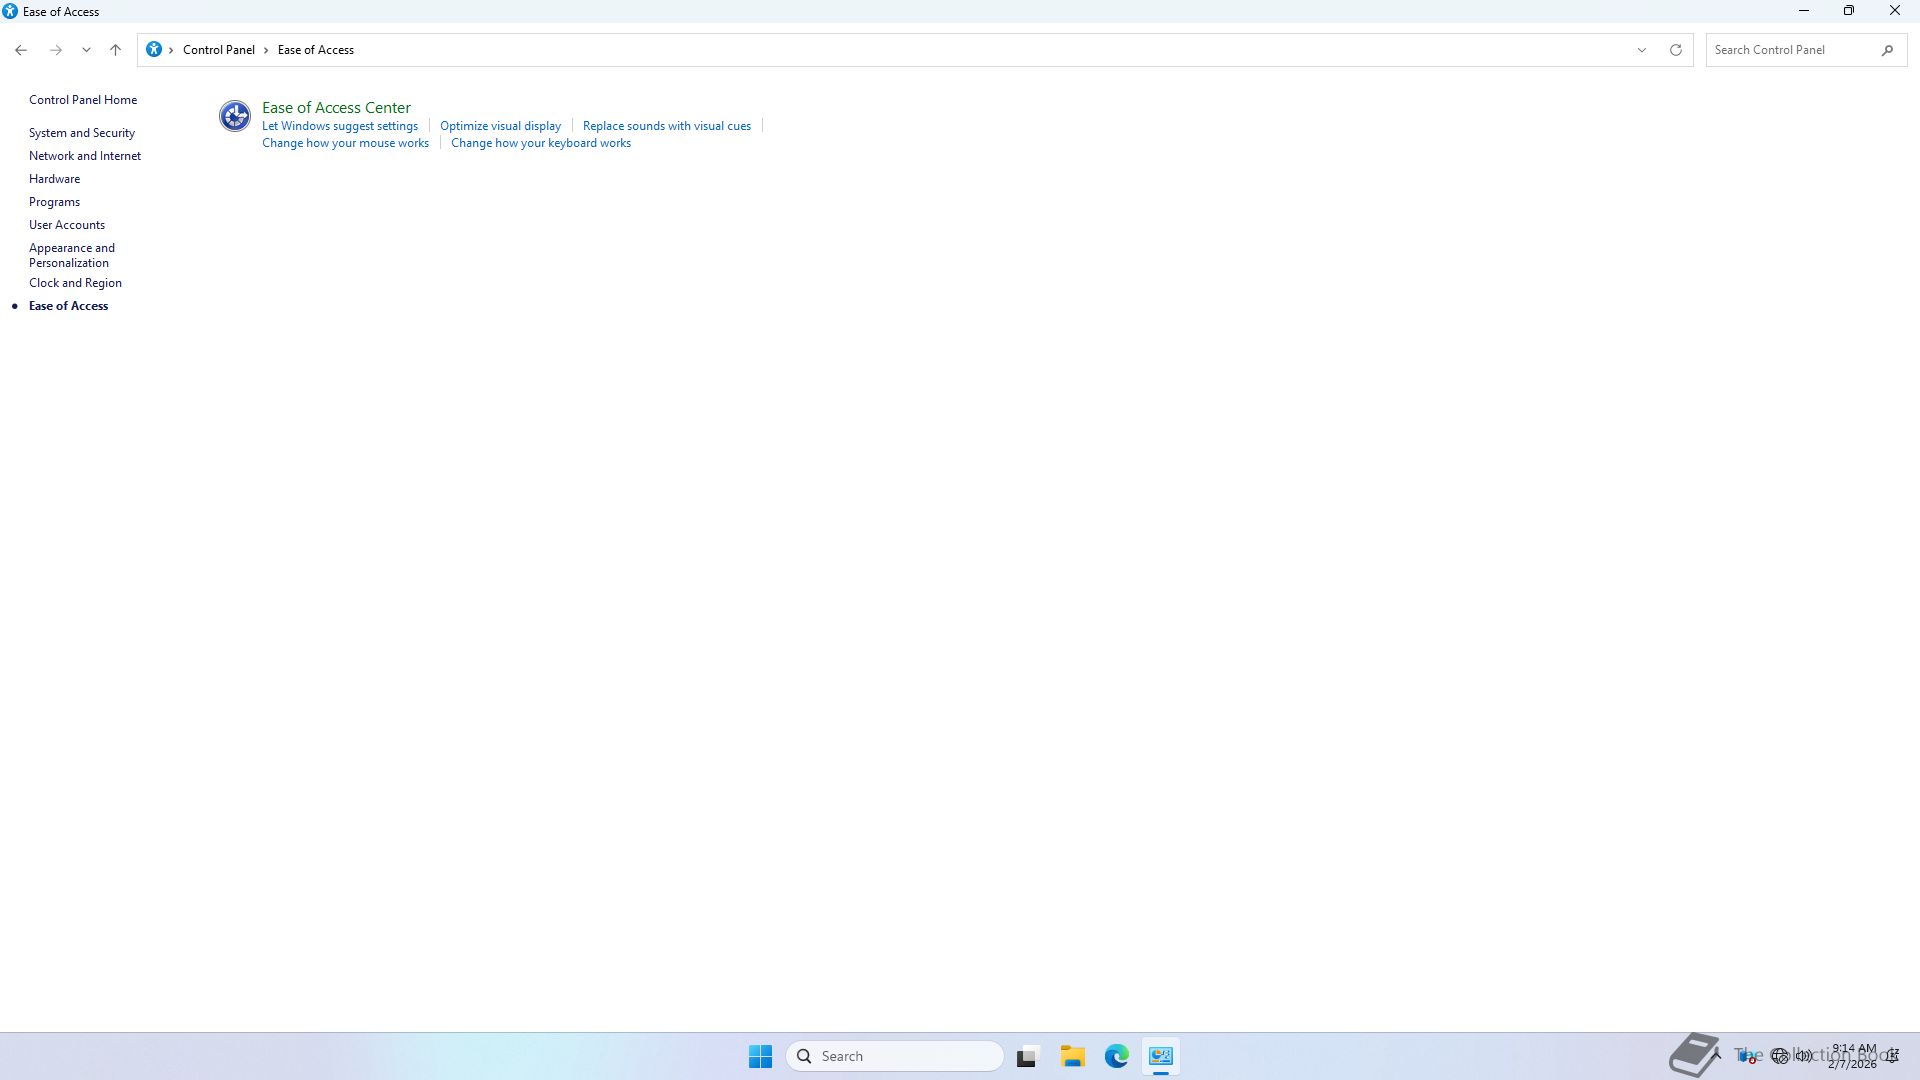
Task: Show hidden system tray icons
Action: pos(1717,1056)
